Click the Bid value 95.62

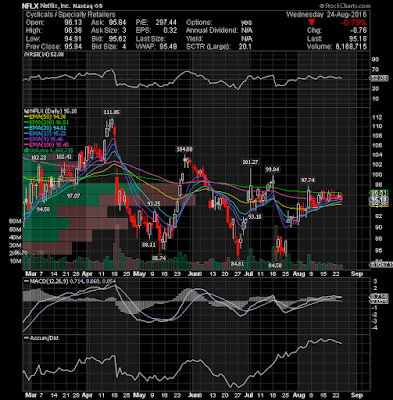coord(117,39)
